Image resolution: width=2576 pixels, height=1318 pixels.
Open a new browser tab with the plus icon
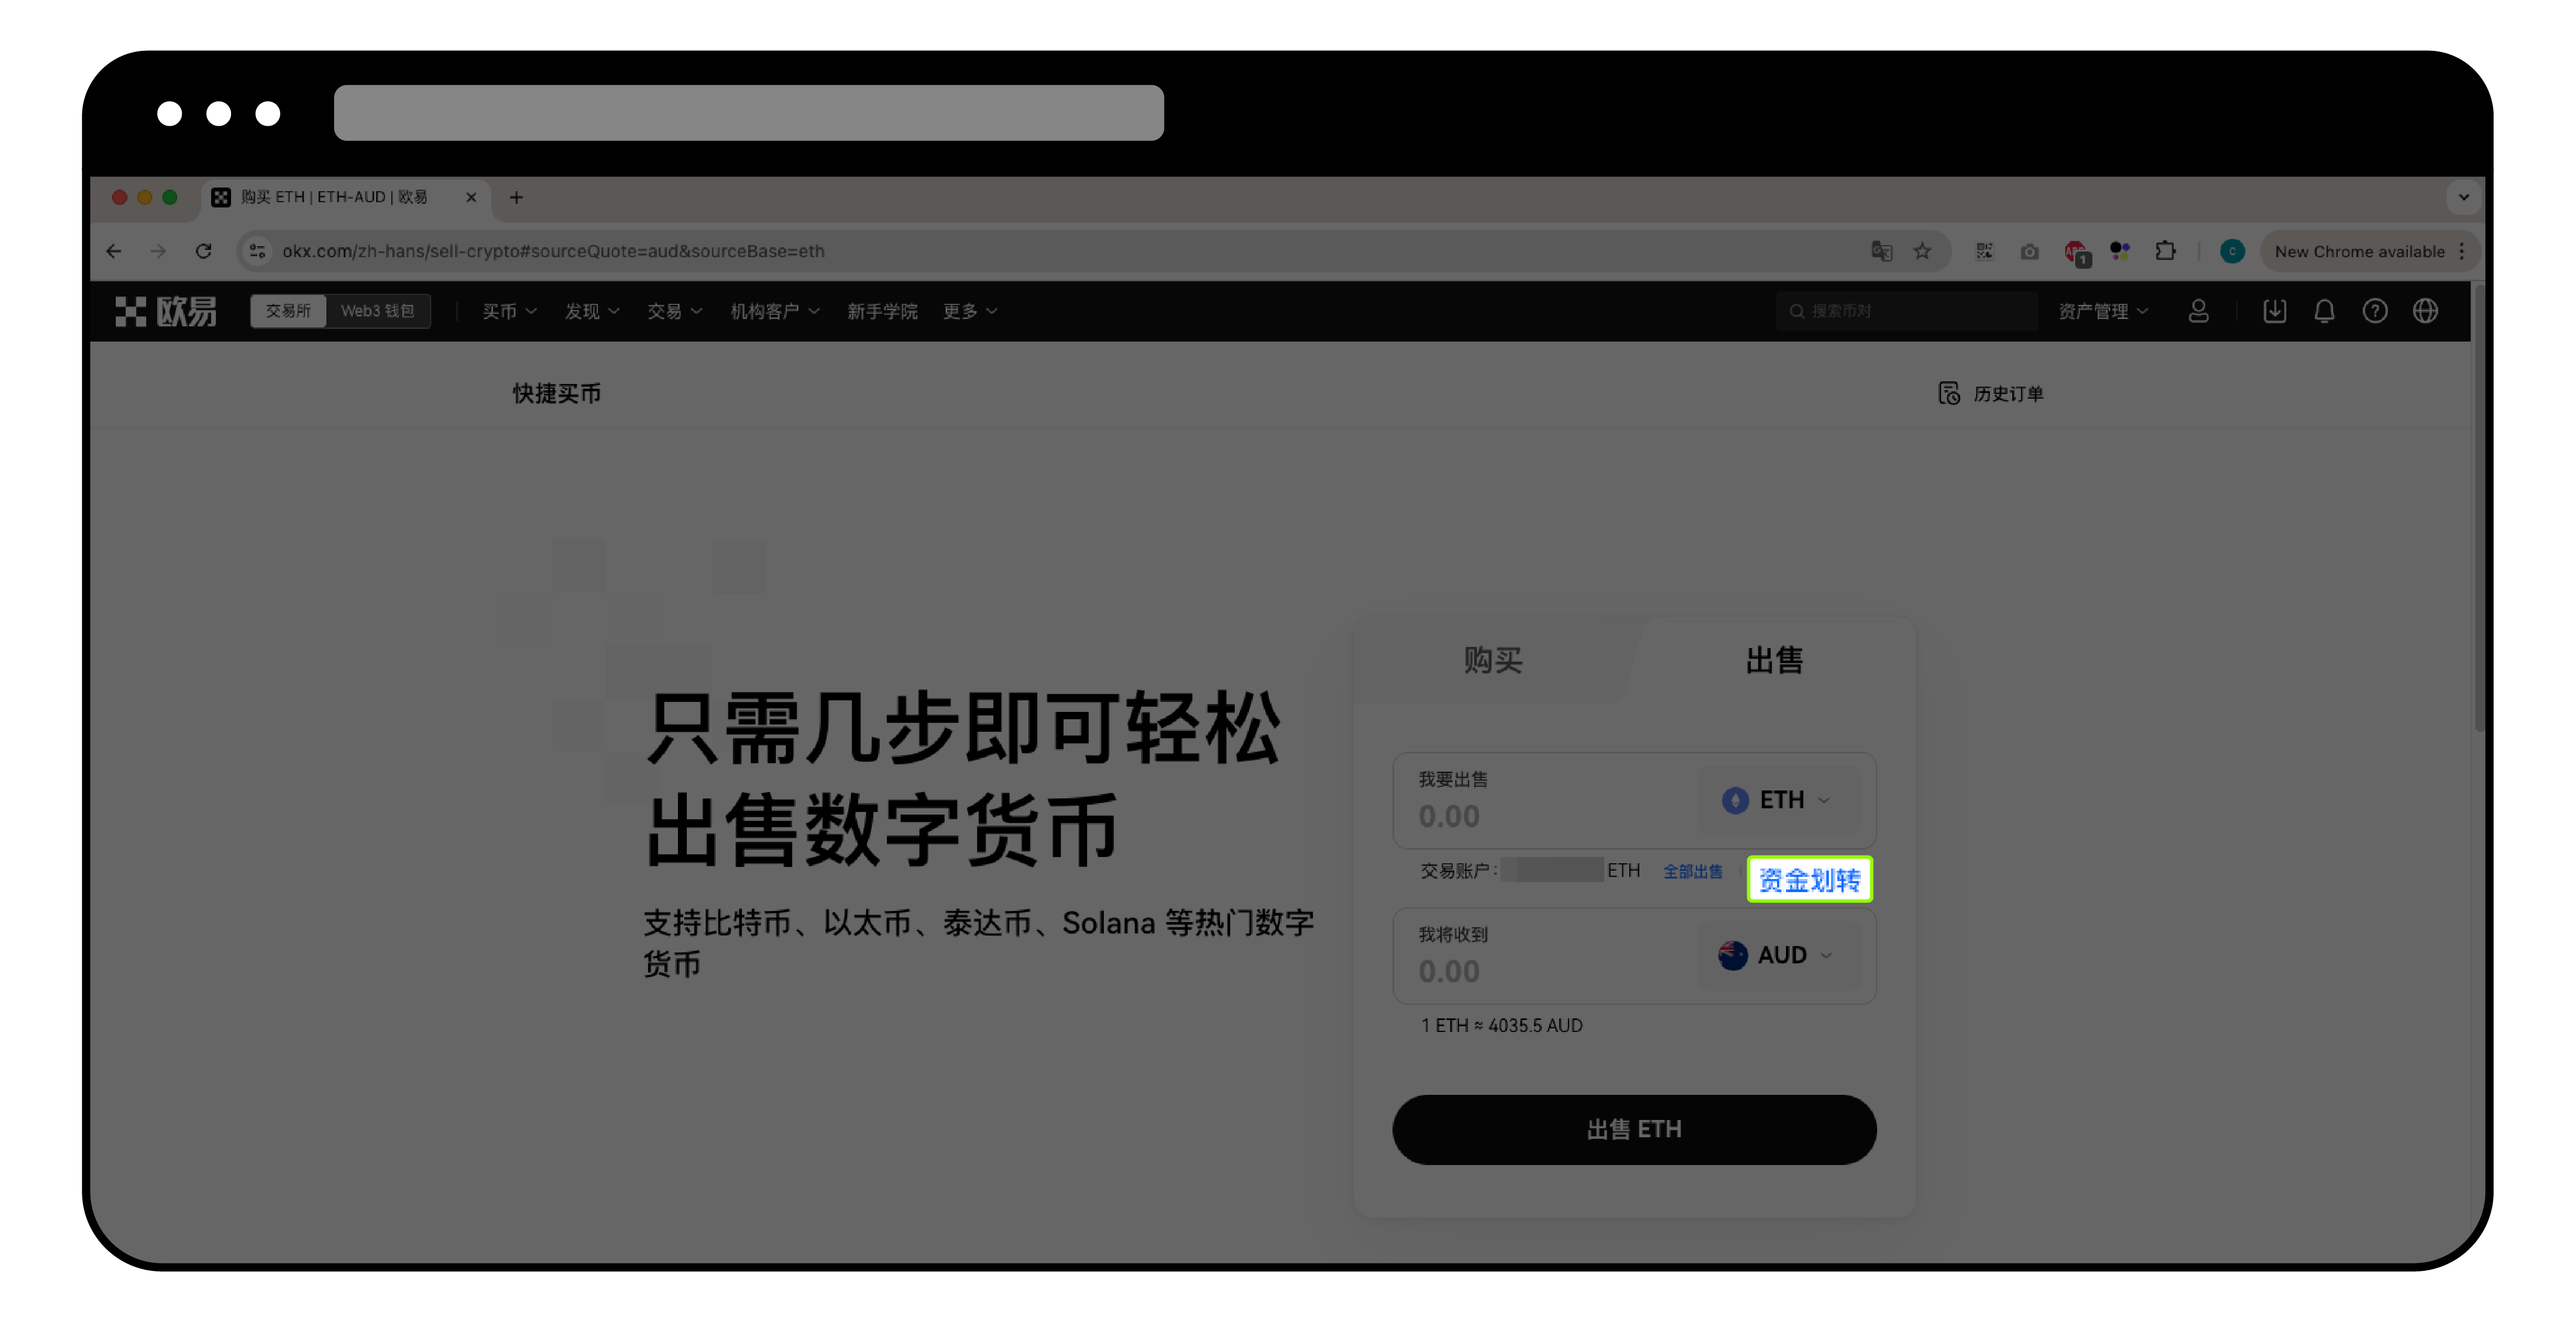click(516, 197)
